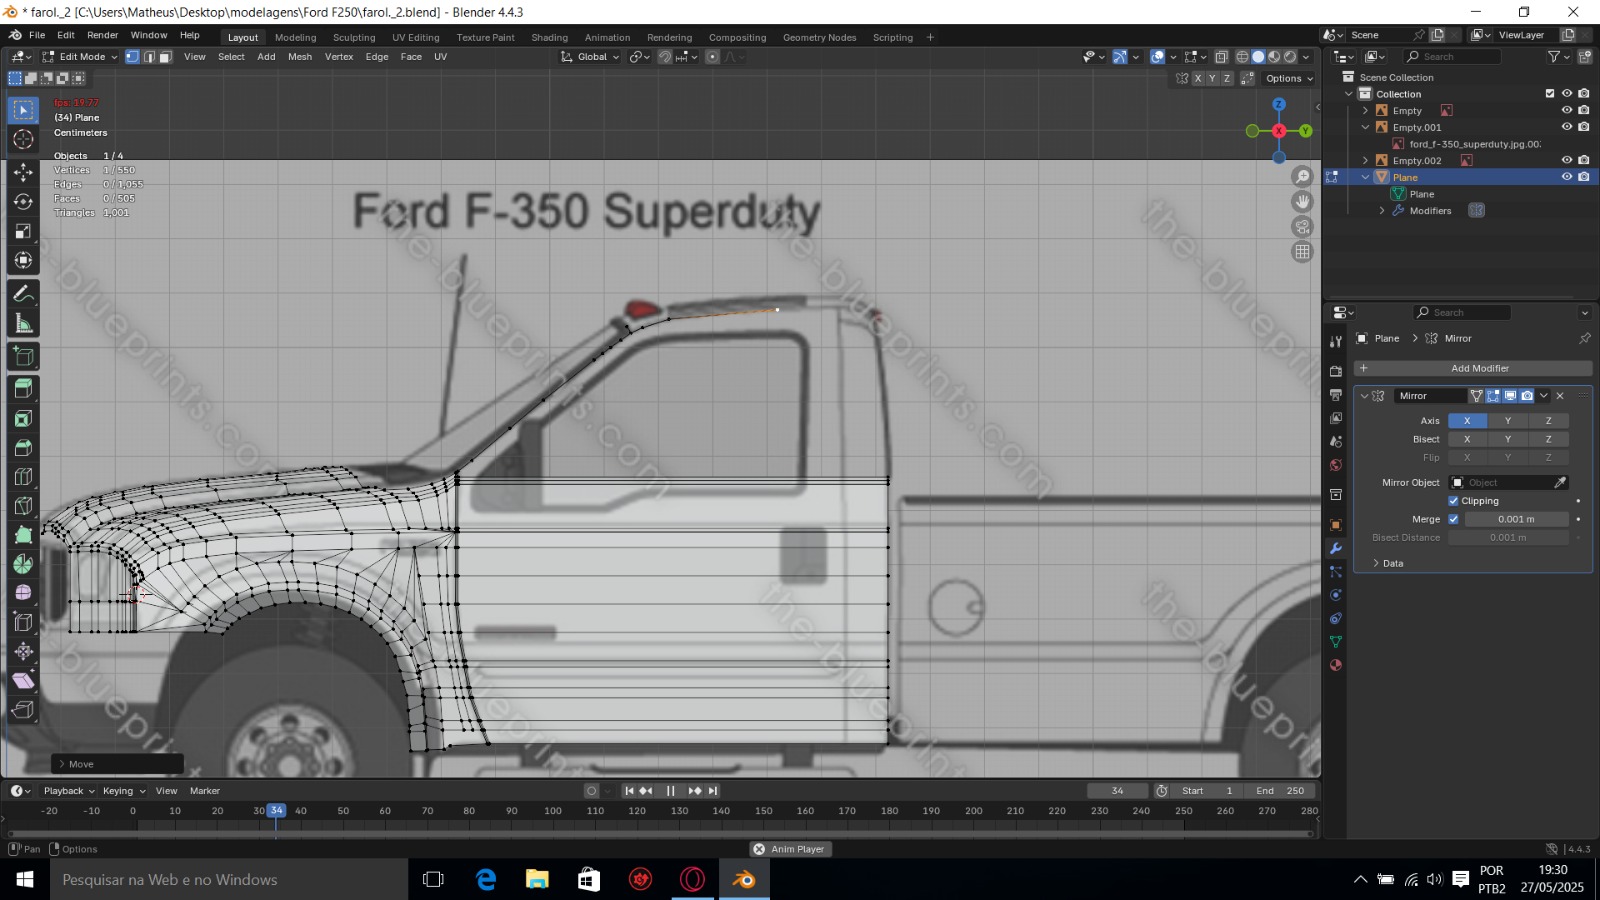1600x900 pixels.
Task: Click the eyedropper in Mirror Object field
Action: pyautogui.click(x=1560, y=482)
